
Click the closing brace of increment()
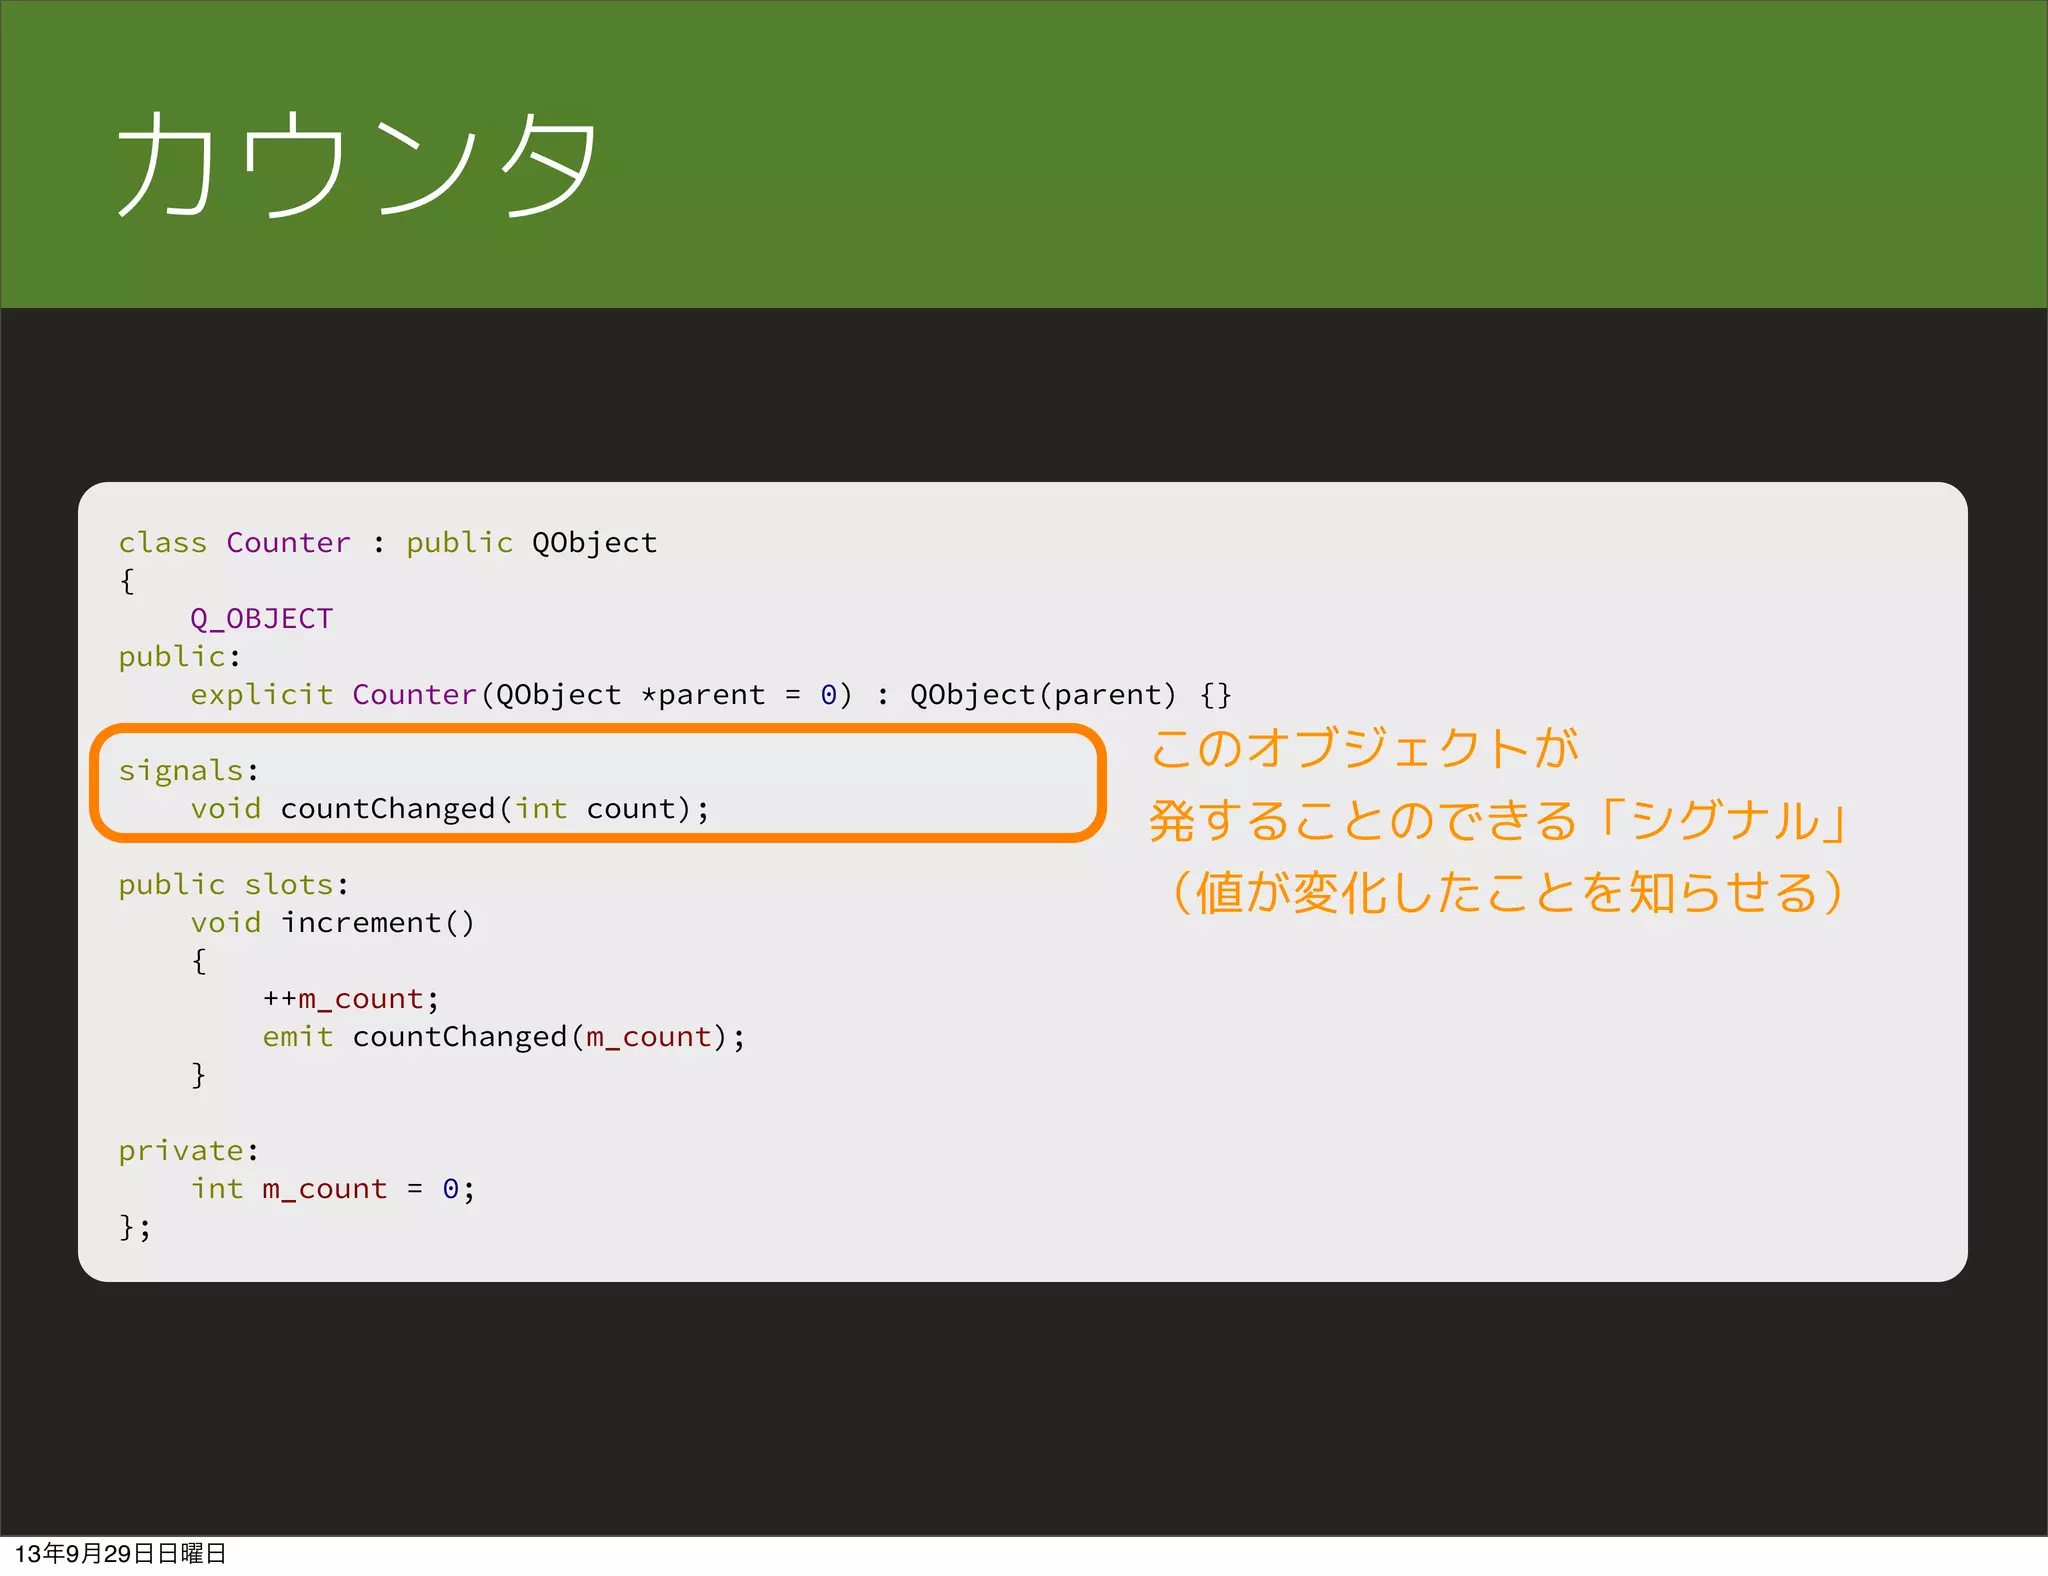pyautogui.click(x=199, y=1075)
